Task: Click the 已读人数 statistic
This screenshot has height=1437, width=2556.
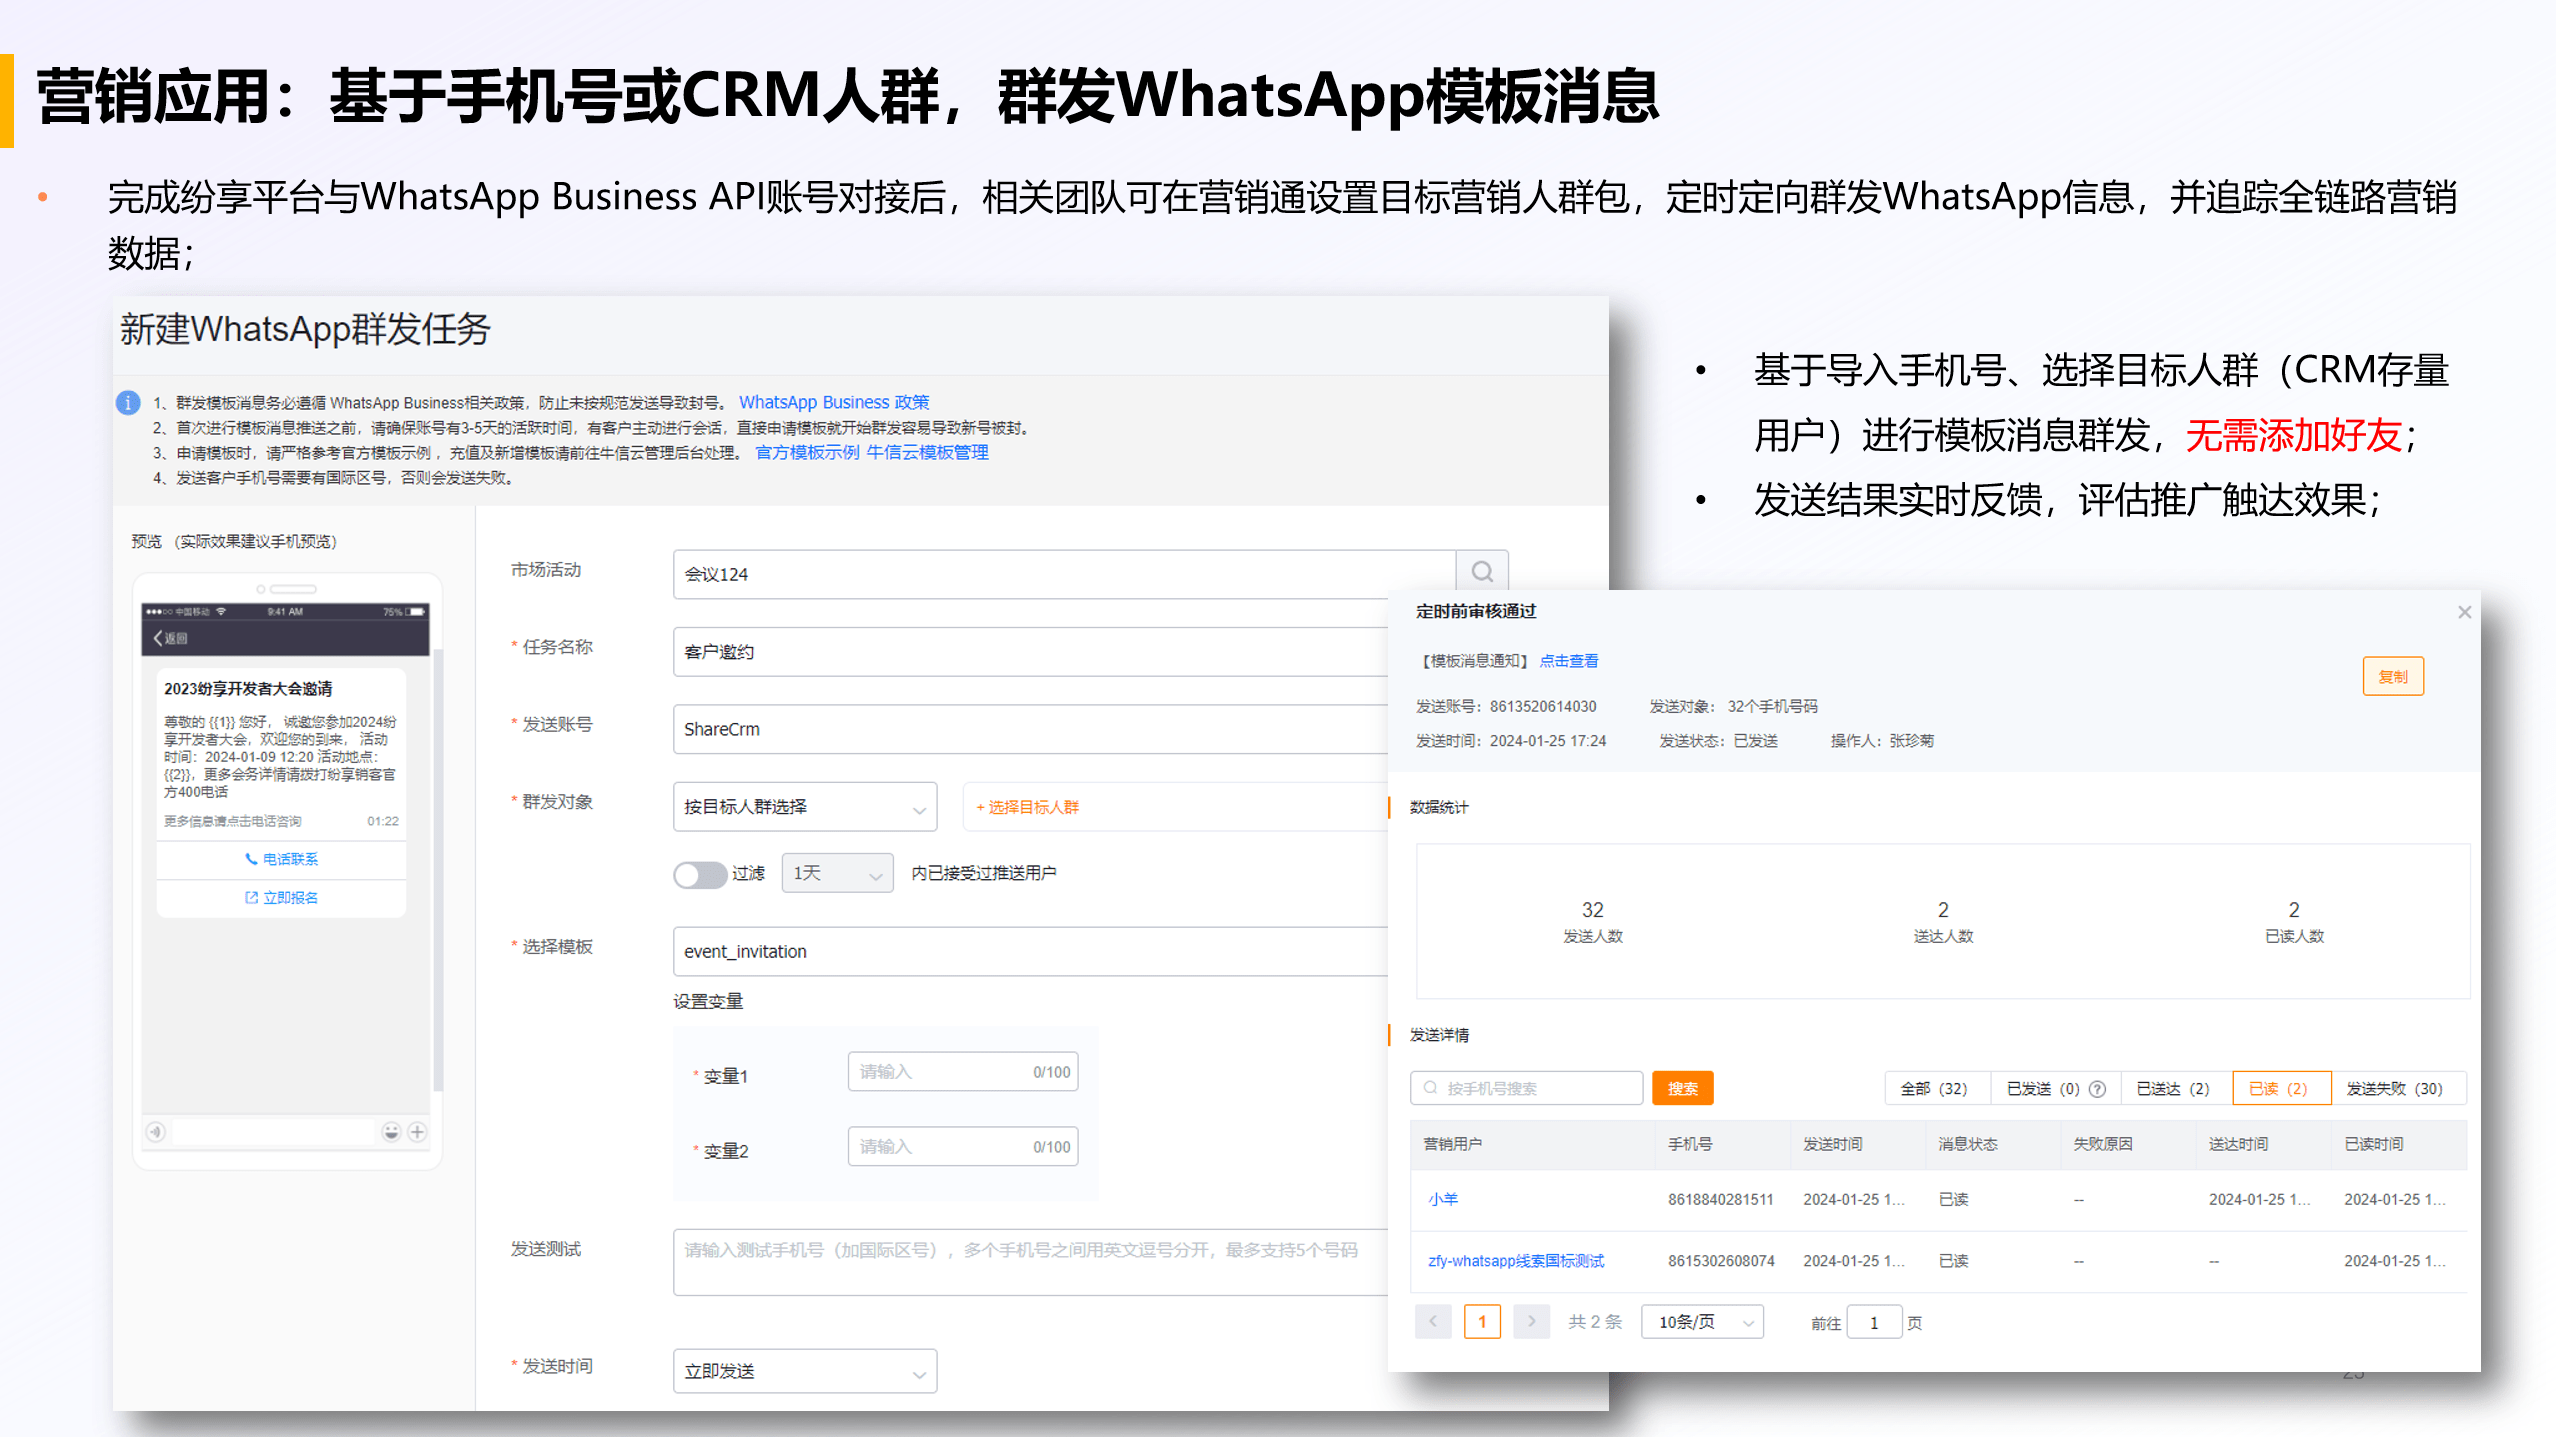Action: [x=2294, y=921]
